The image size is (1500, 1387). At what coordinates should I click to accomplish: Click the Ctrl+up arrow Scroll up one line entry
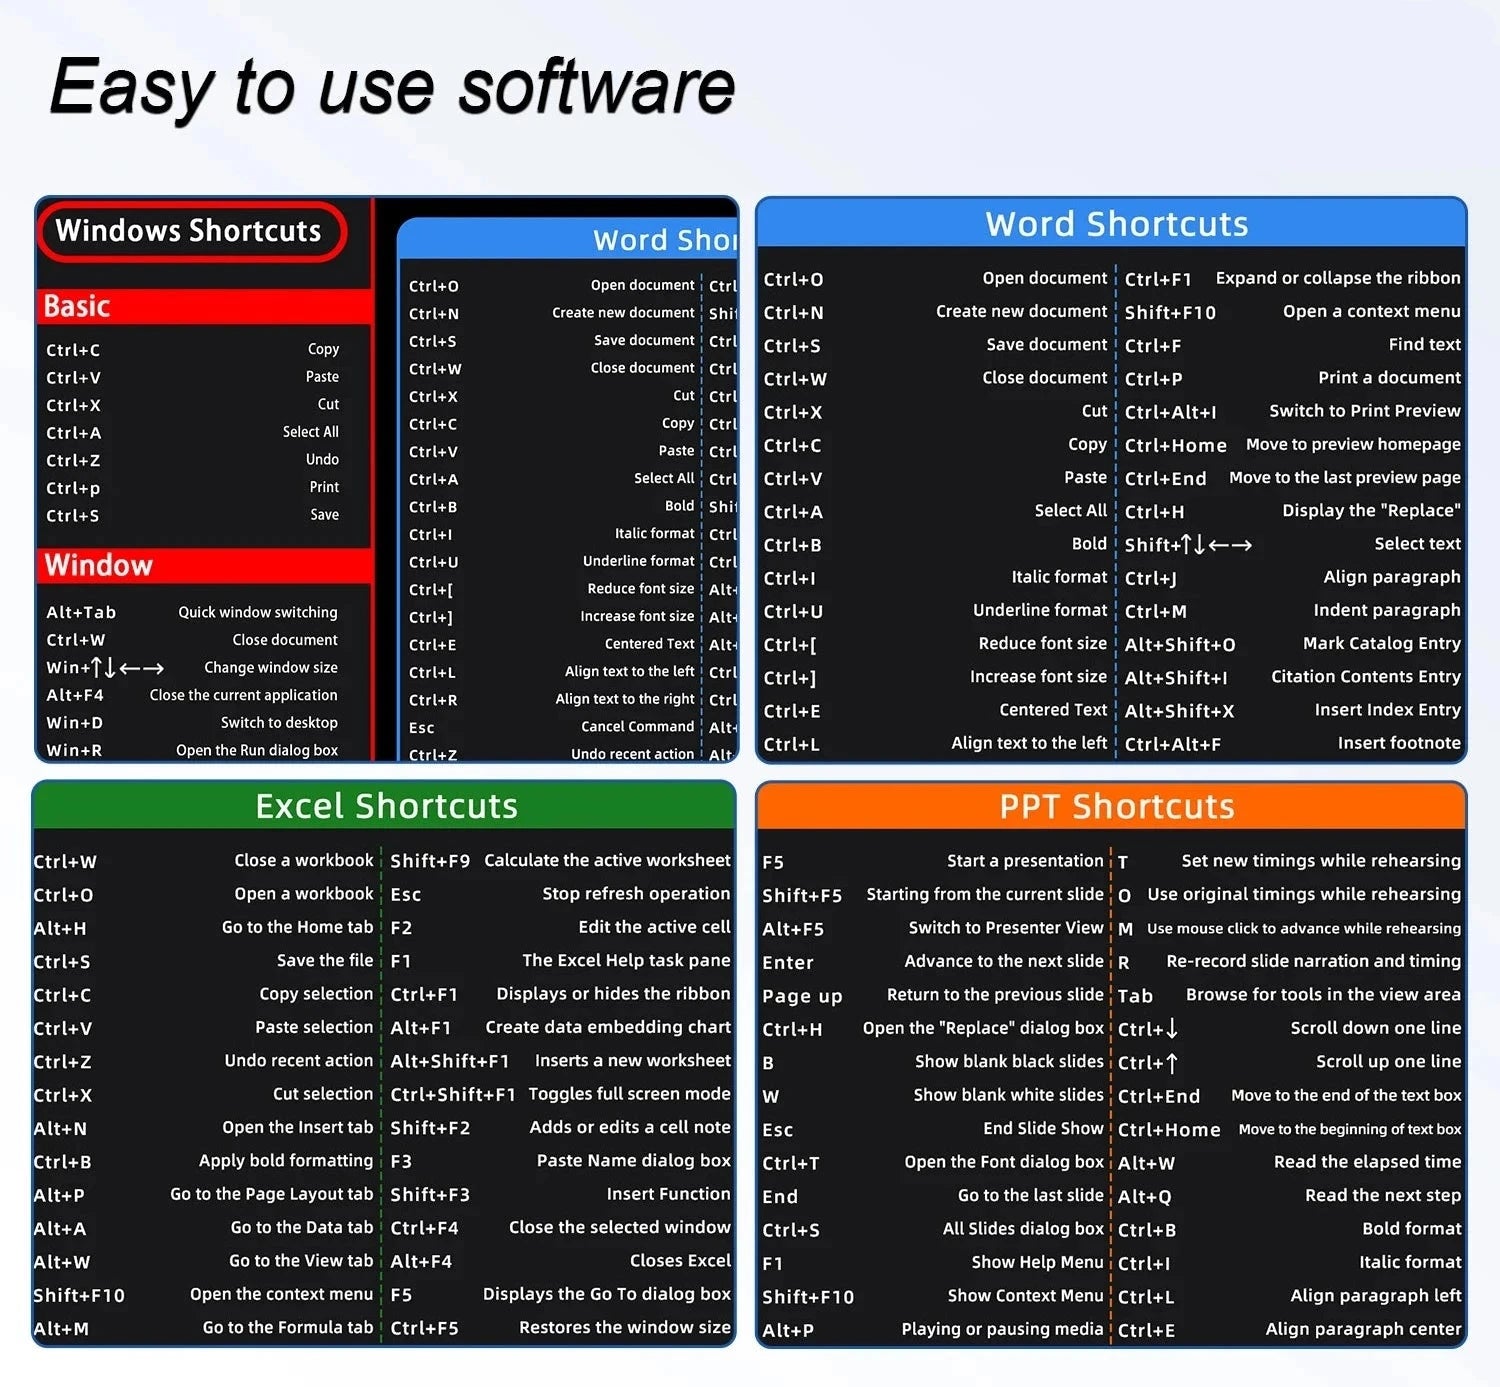click(1288, 1062)
